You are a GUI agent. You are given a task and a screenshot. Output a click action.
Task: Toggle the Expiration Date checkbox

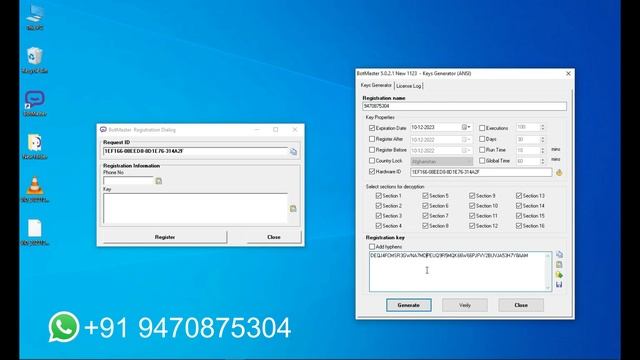click(x=372, y=128)
